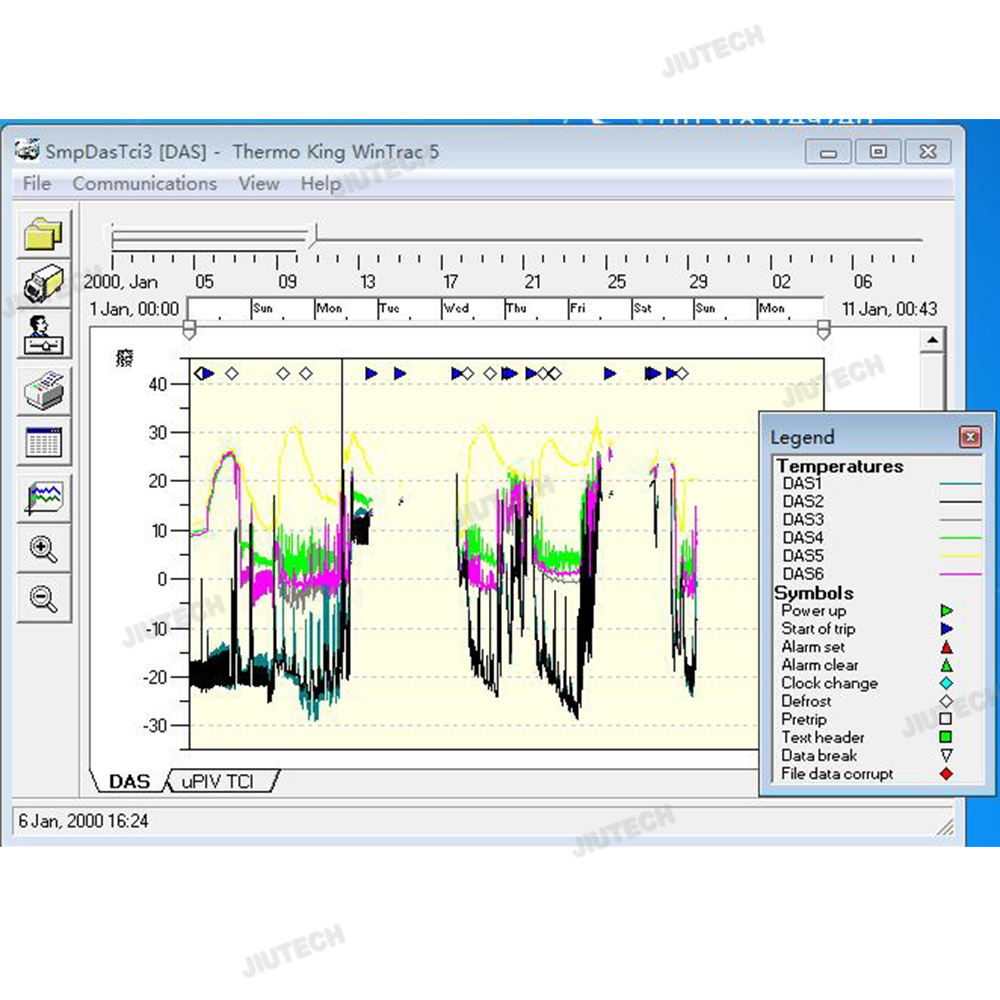Viewport: 1000px width, 1000px height.
Task: Click the left range handle below 1 Jan, 00:00
Action: [189, 330]
